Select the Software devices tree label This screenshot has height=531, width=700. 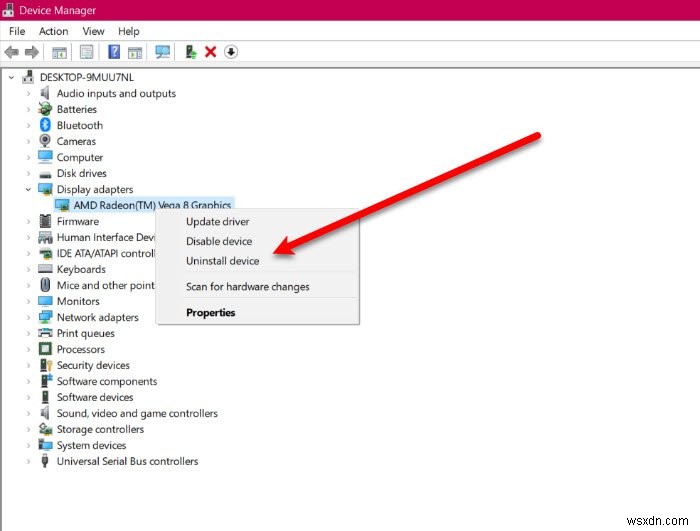pos(95,397)
